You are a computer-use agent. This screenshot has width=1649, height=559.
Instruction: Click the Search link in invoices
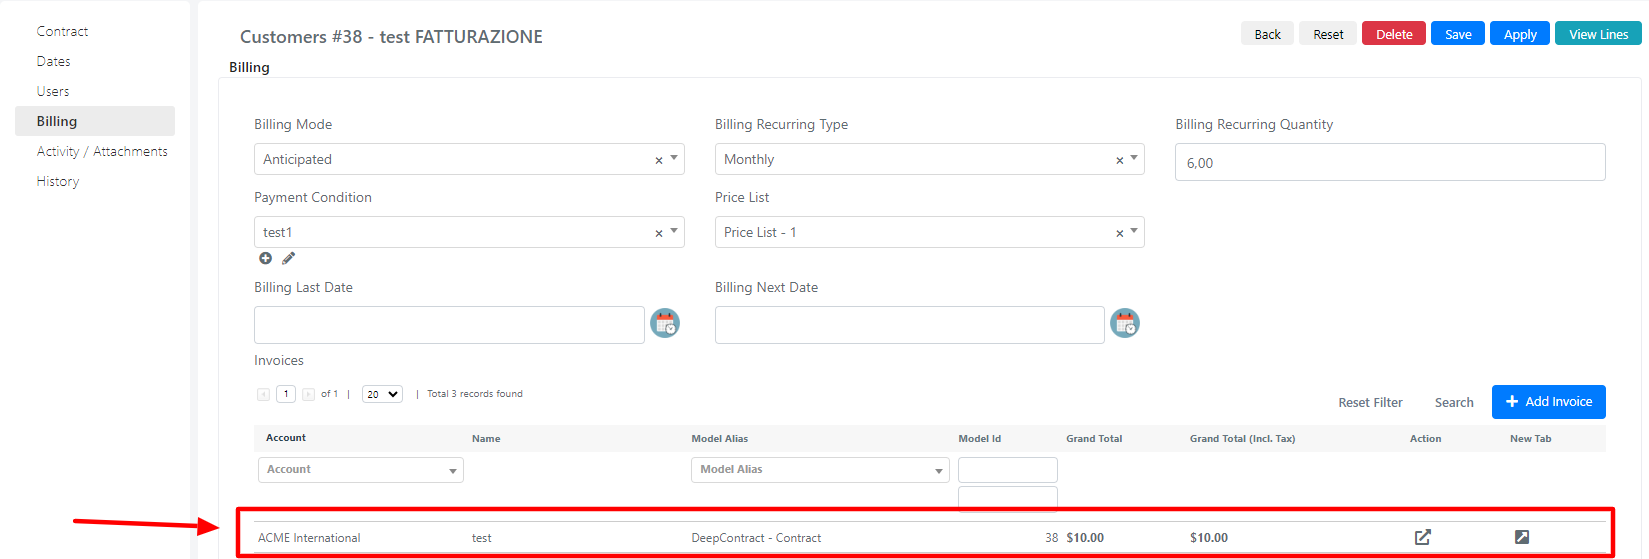tap(1454, 403)
